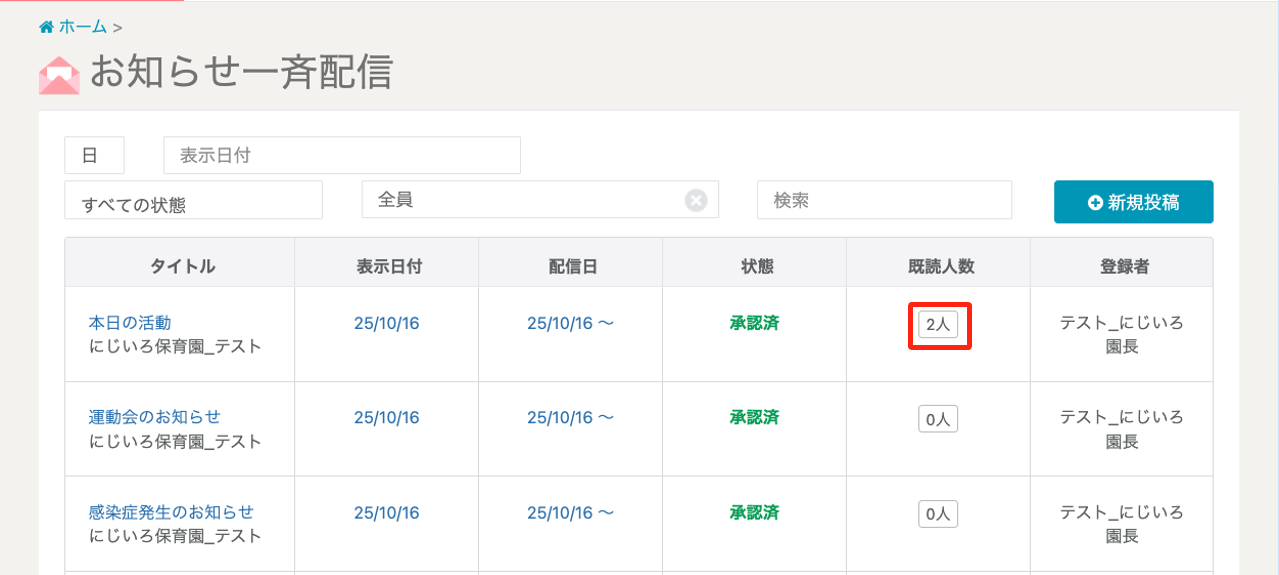Click the 検索 search field

click(x=884, y=200)
